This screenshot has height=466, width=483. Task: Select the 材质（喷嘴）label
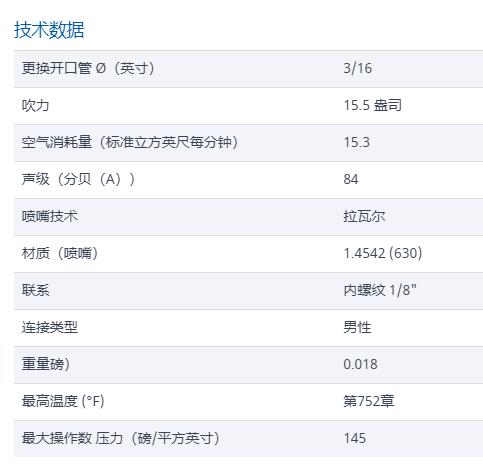tap(60, 253)
